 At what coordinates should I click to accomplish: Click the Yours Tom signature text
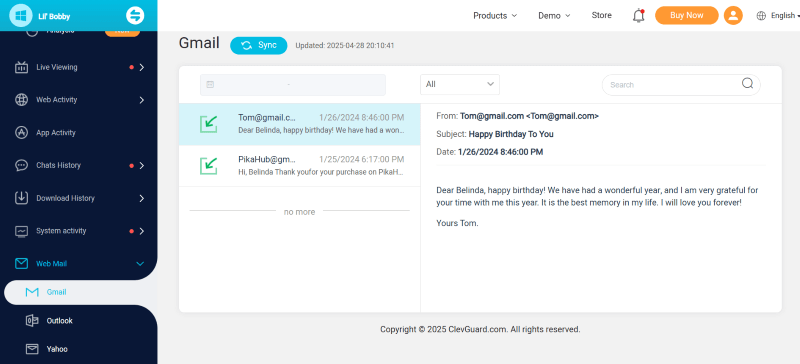pyautogui.click(x=457, y=223)
